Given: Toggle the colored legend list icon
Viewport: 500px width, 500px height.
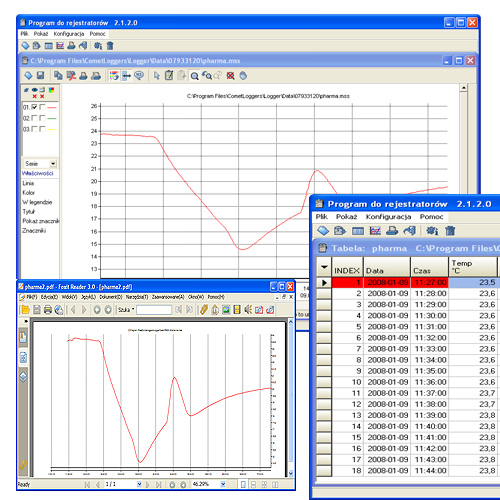Looking at the screenshot, I should coord(114,76).
